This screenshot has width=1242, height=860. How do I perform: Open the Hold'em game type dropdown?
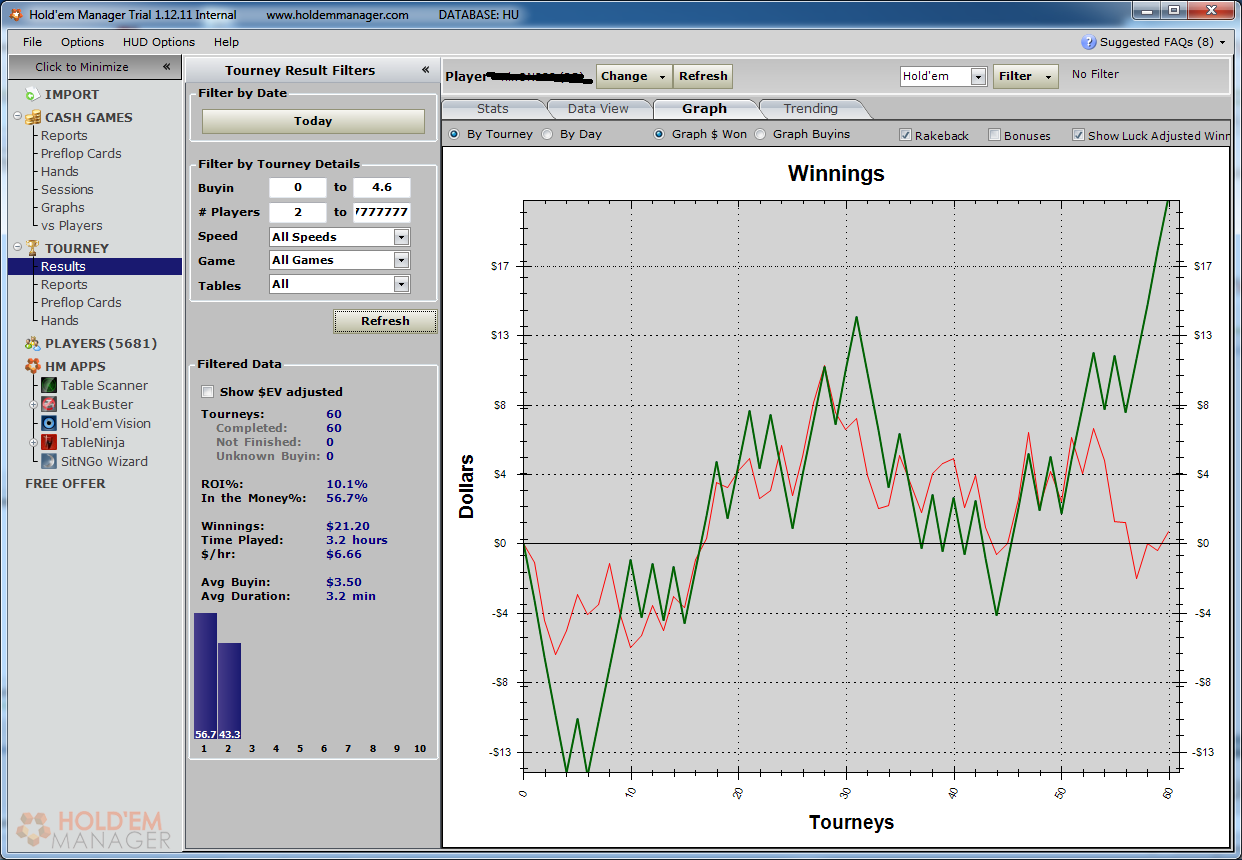click(977, 76)
